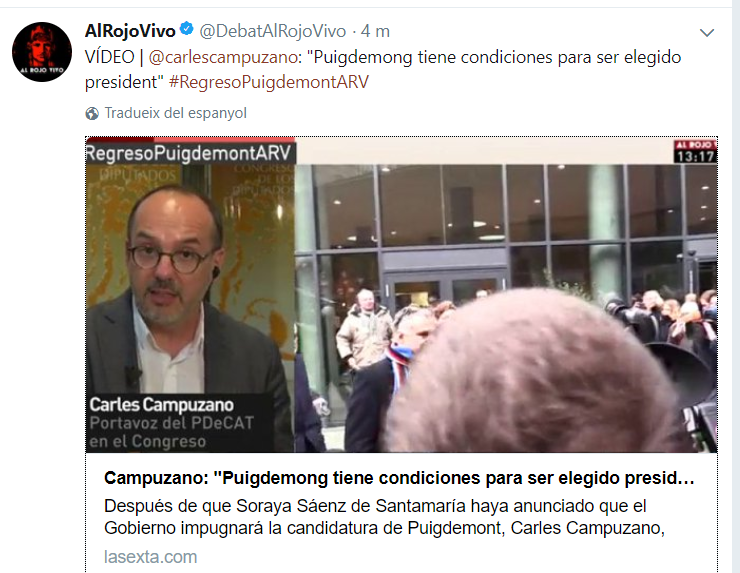Click the Carles Campuzano name caption
Screen dimensions: 740x573
coord(162,405)
